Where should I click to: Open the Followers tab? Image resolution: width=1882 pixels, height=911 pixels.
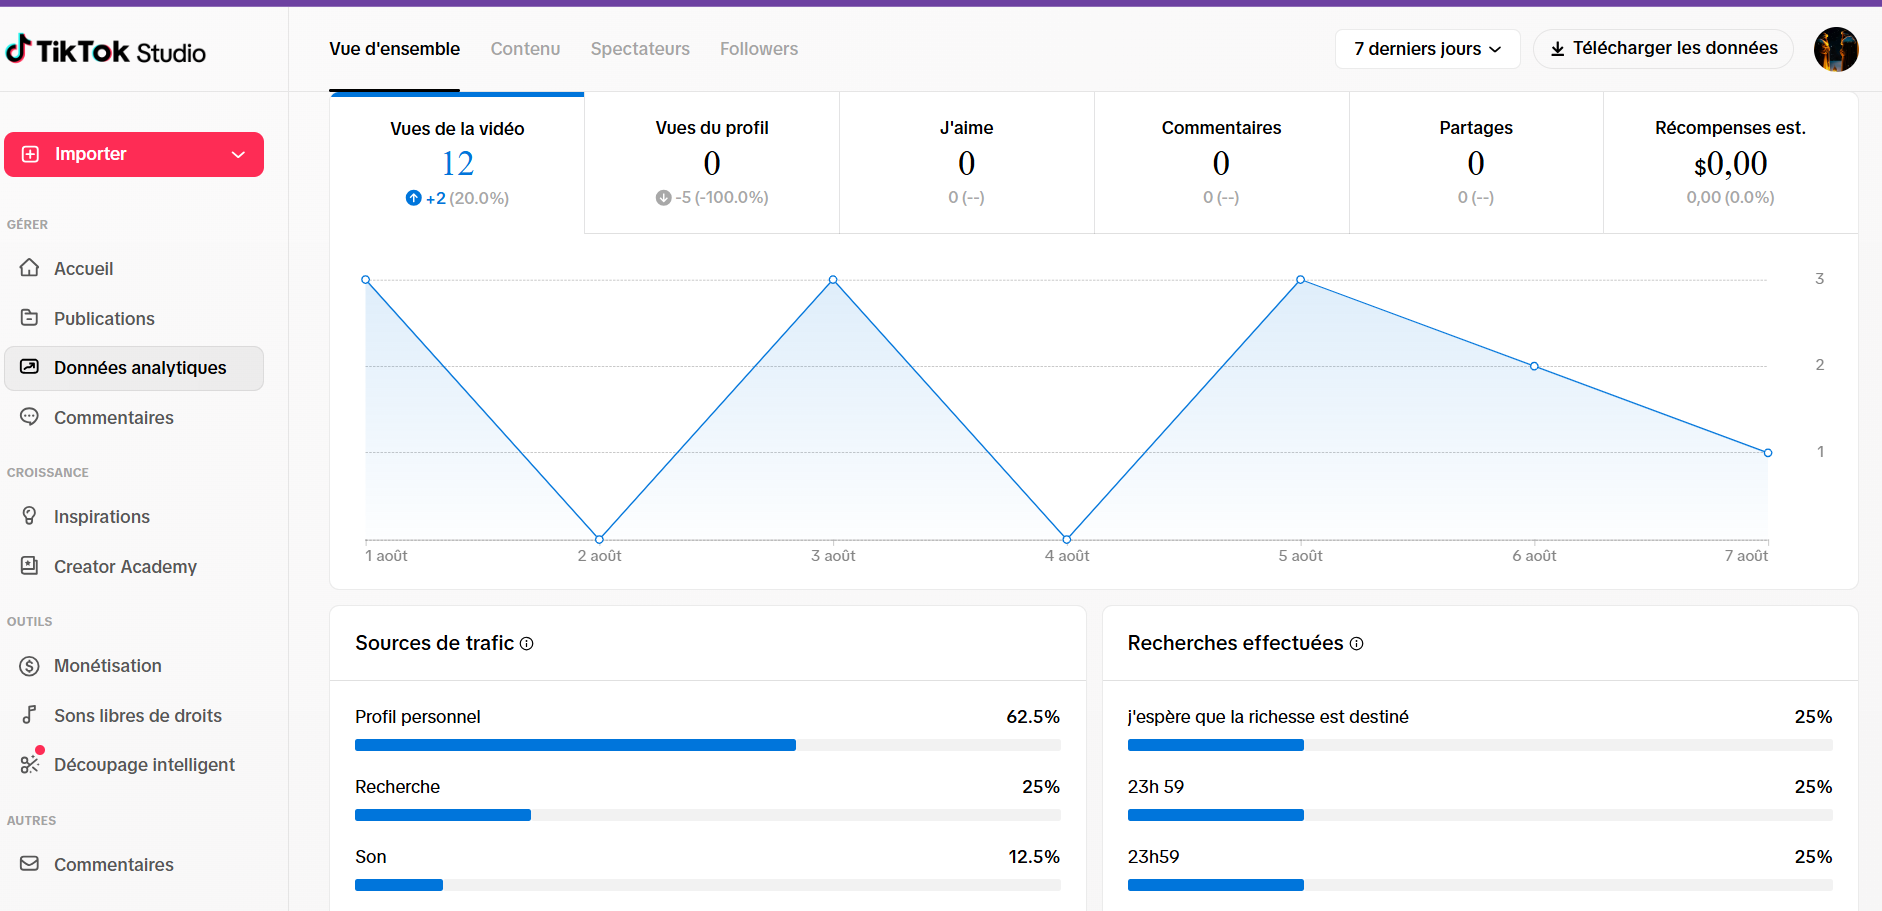click(x=759, y=49)
